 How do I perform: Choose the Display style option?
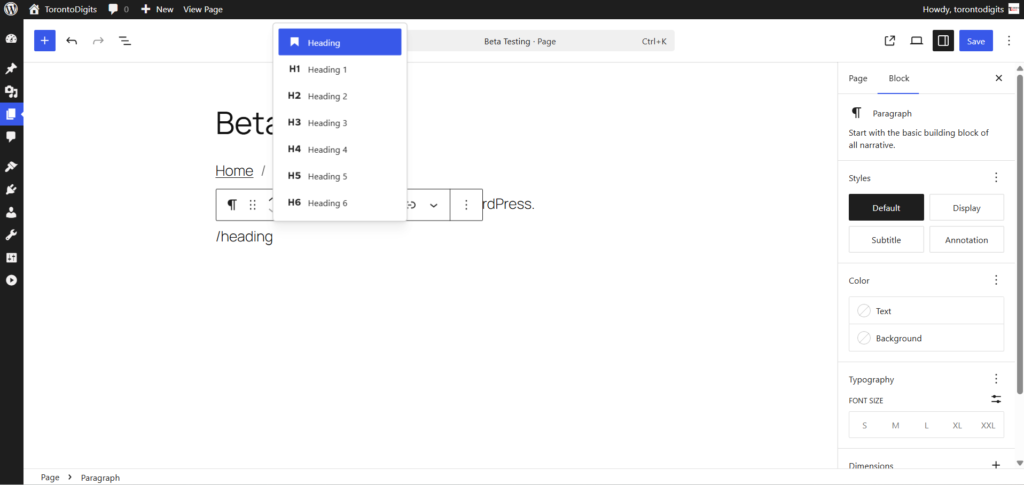(x=966, y=207)
